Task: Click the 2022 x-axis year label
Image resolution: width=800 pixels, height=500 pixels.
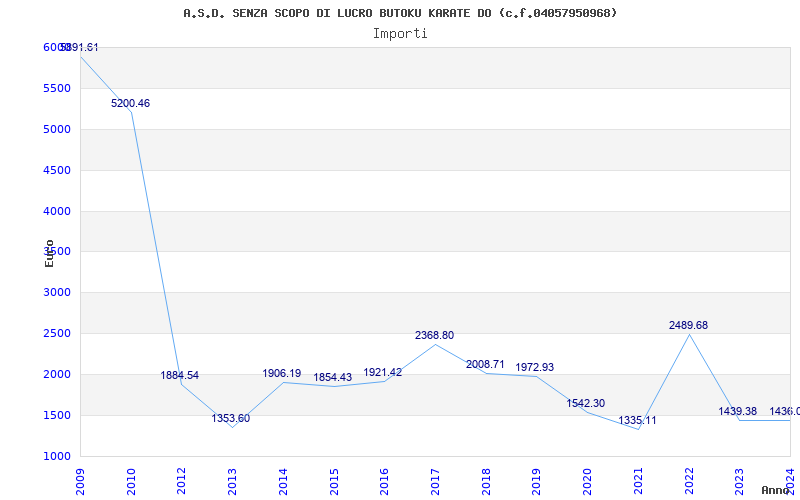Action: pos(689,482)
